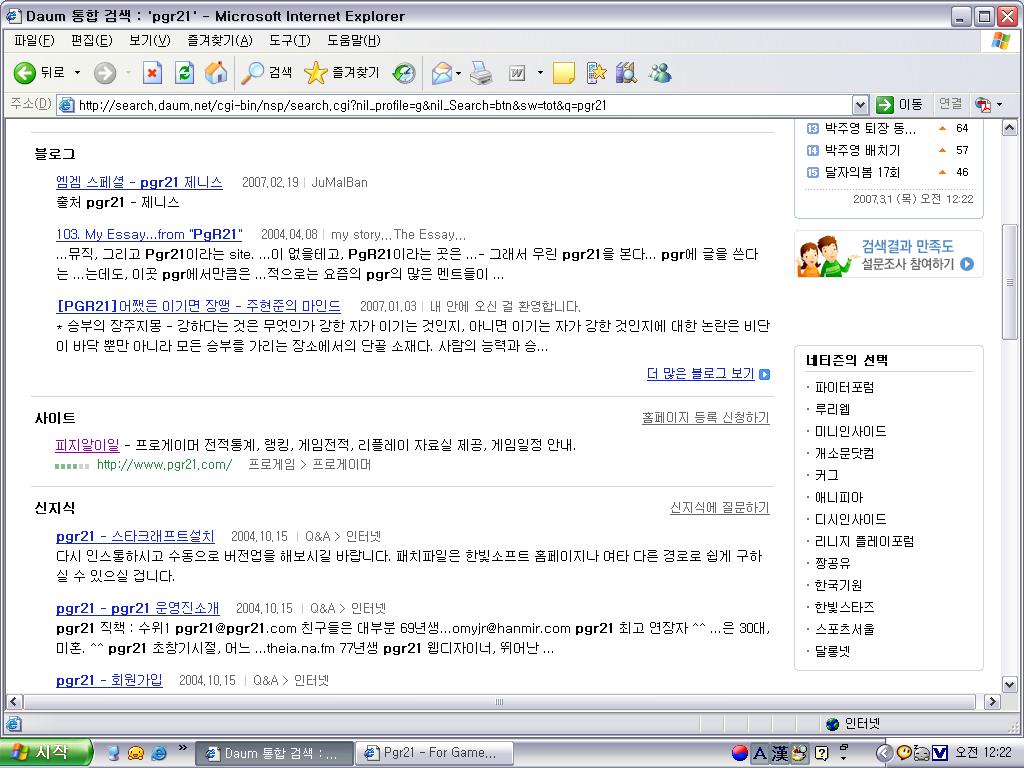This screenshot has height=768, width=1024.
Task: Open the Forward button dropdown arrow
Action: [128, 72]
